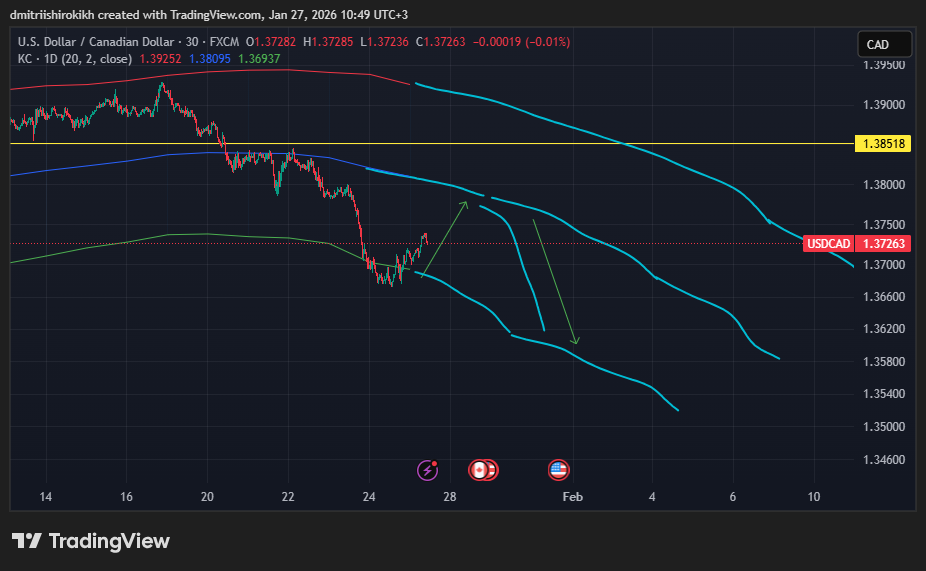Click the 1.39500 price axis label
Screen dimensions: 926x571
pos(883,65)
